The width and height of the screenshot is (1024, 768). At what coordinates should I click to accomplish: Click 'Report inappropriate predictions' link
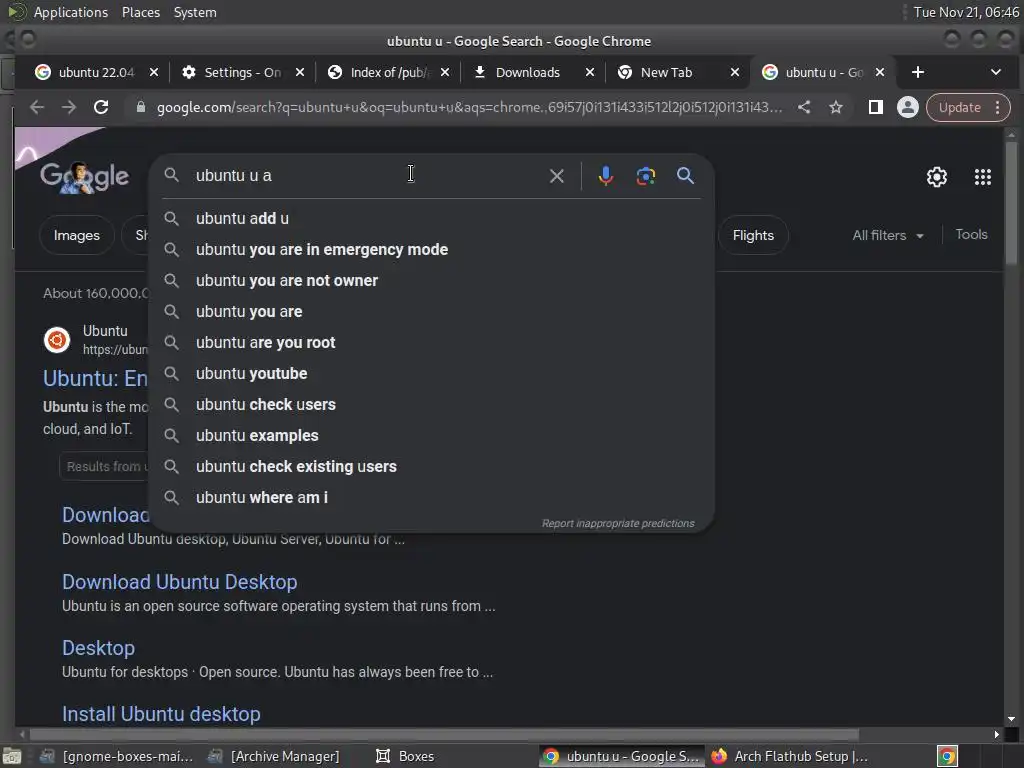click(x=618, y=523)
